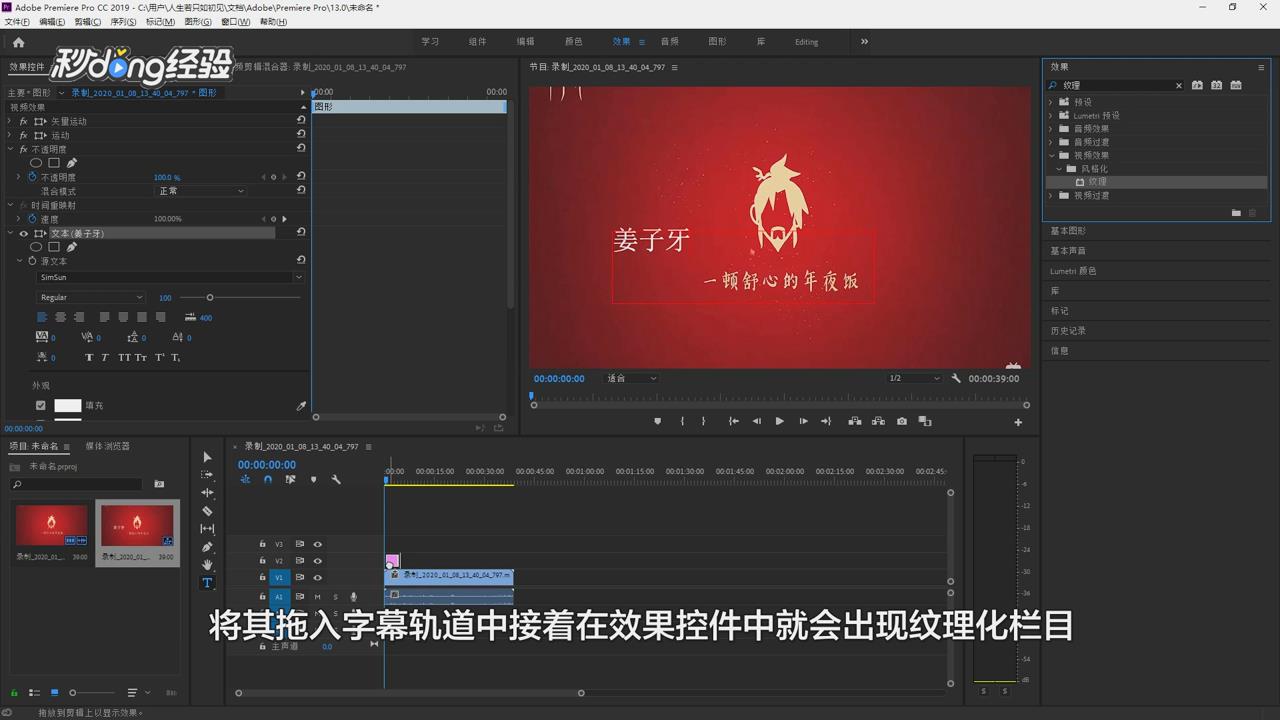Click the font size slider

click(240, 297)
